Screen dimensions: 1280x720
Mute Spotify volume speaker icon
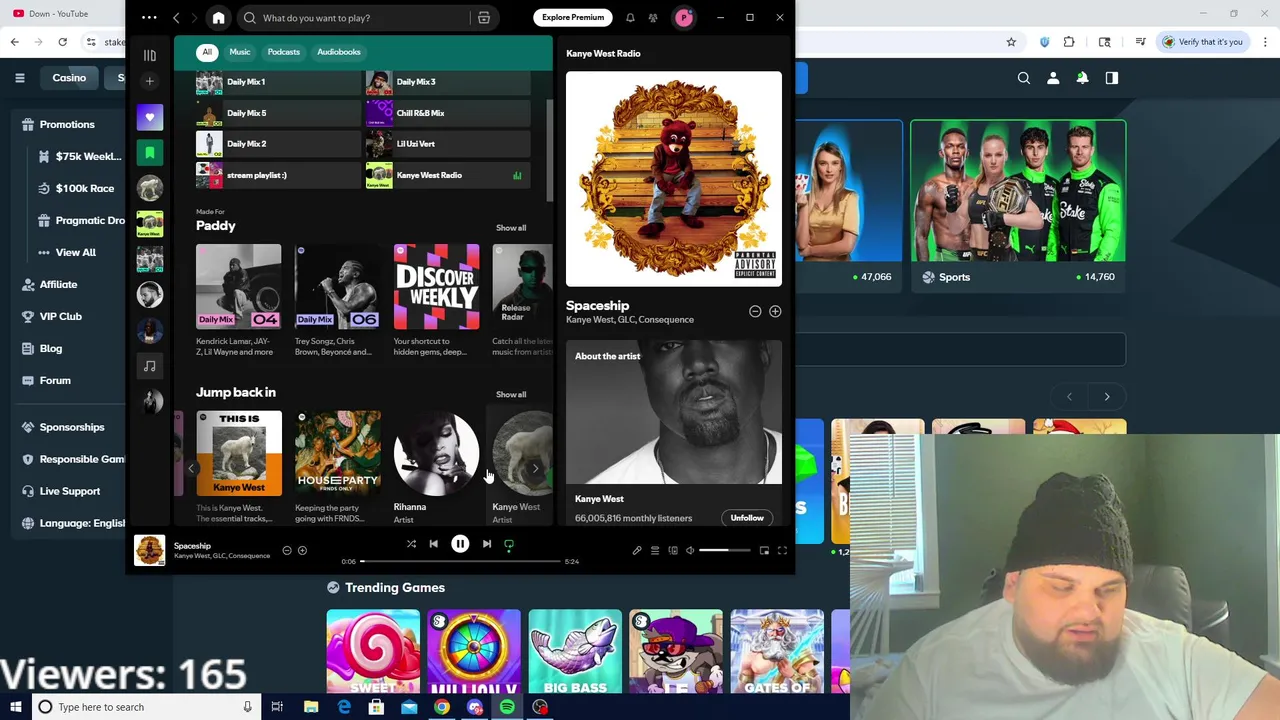pos(690,550)
